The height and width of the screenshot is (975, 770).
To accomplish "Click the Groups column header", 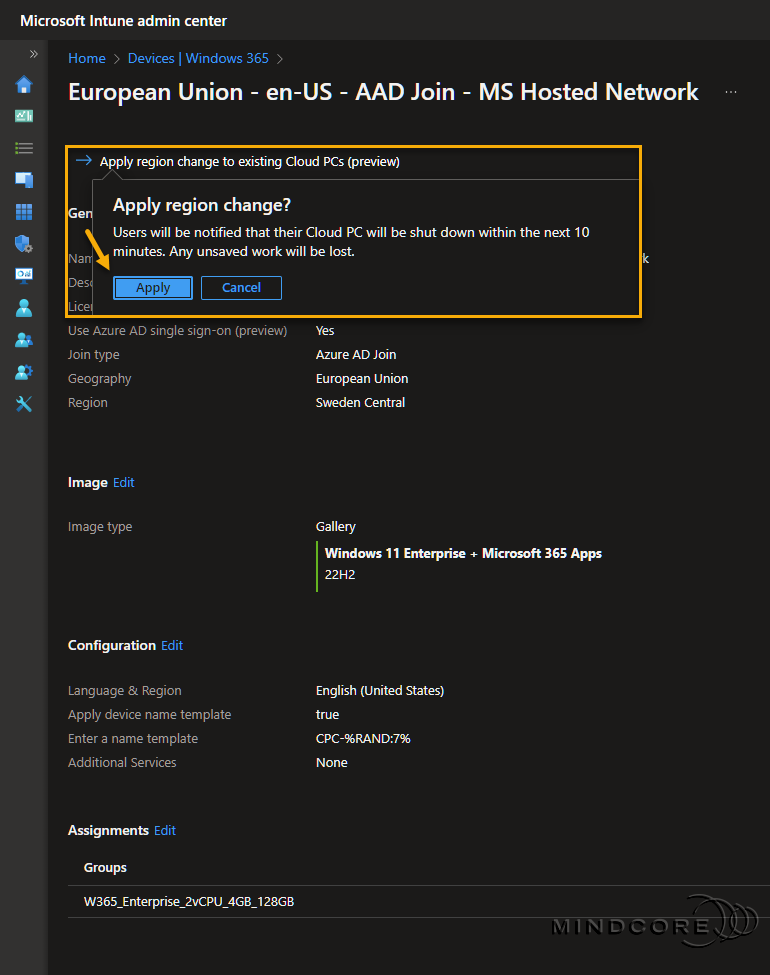I will 105,867.
